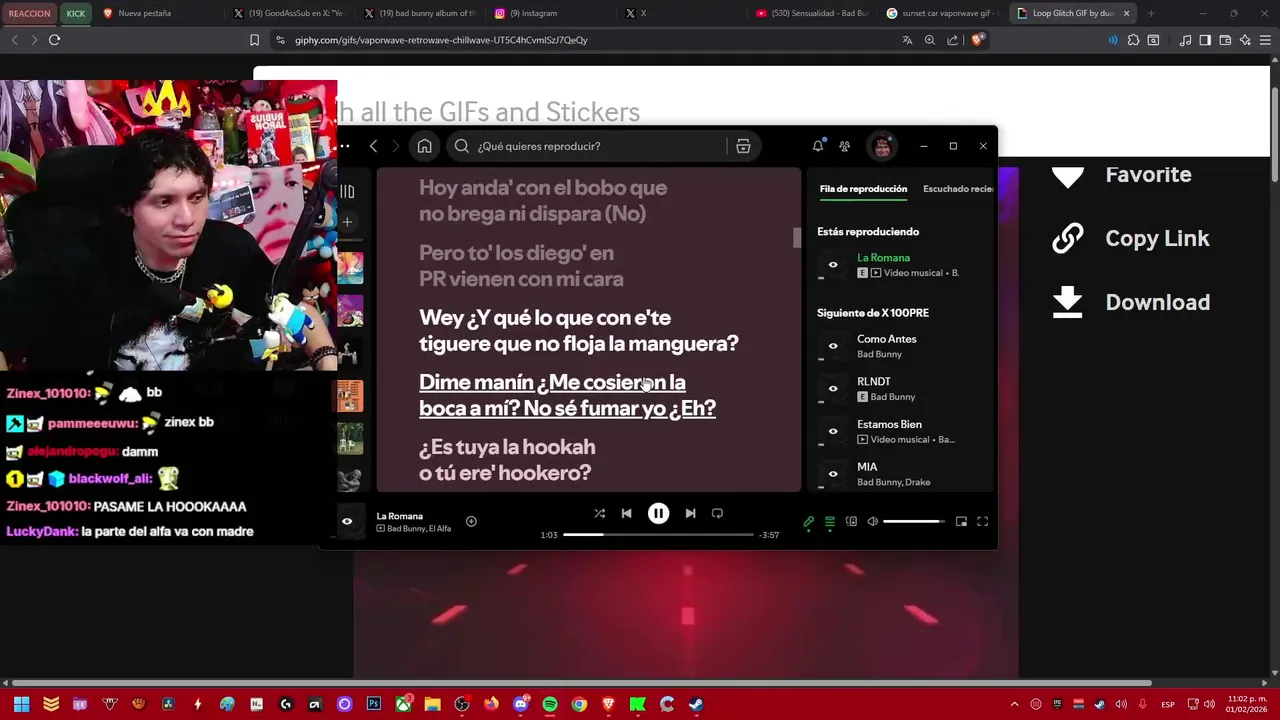Open Brave Shields lion icon
Image resolution: width=1280 pixels, height=720 pixels.
[978, 40]
